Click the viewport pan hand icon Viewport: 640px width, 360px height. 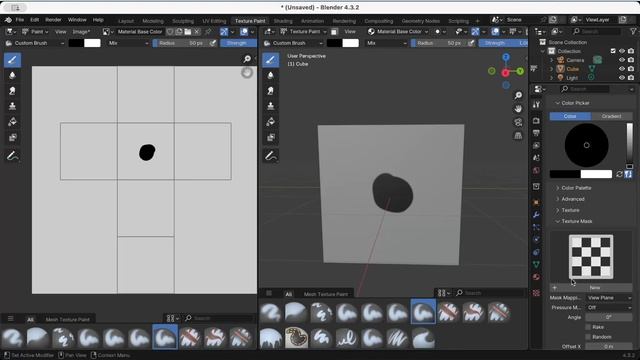[518, 109]
